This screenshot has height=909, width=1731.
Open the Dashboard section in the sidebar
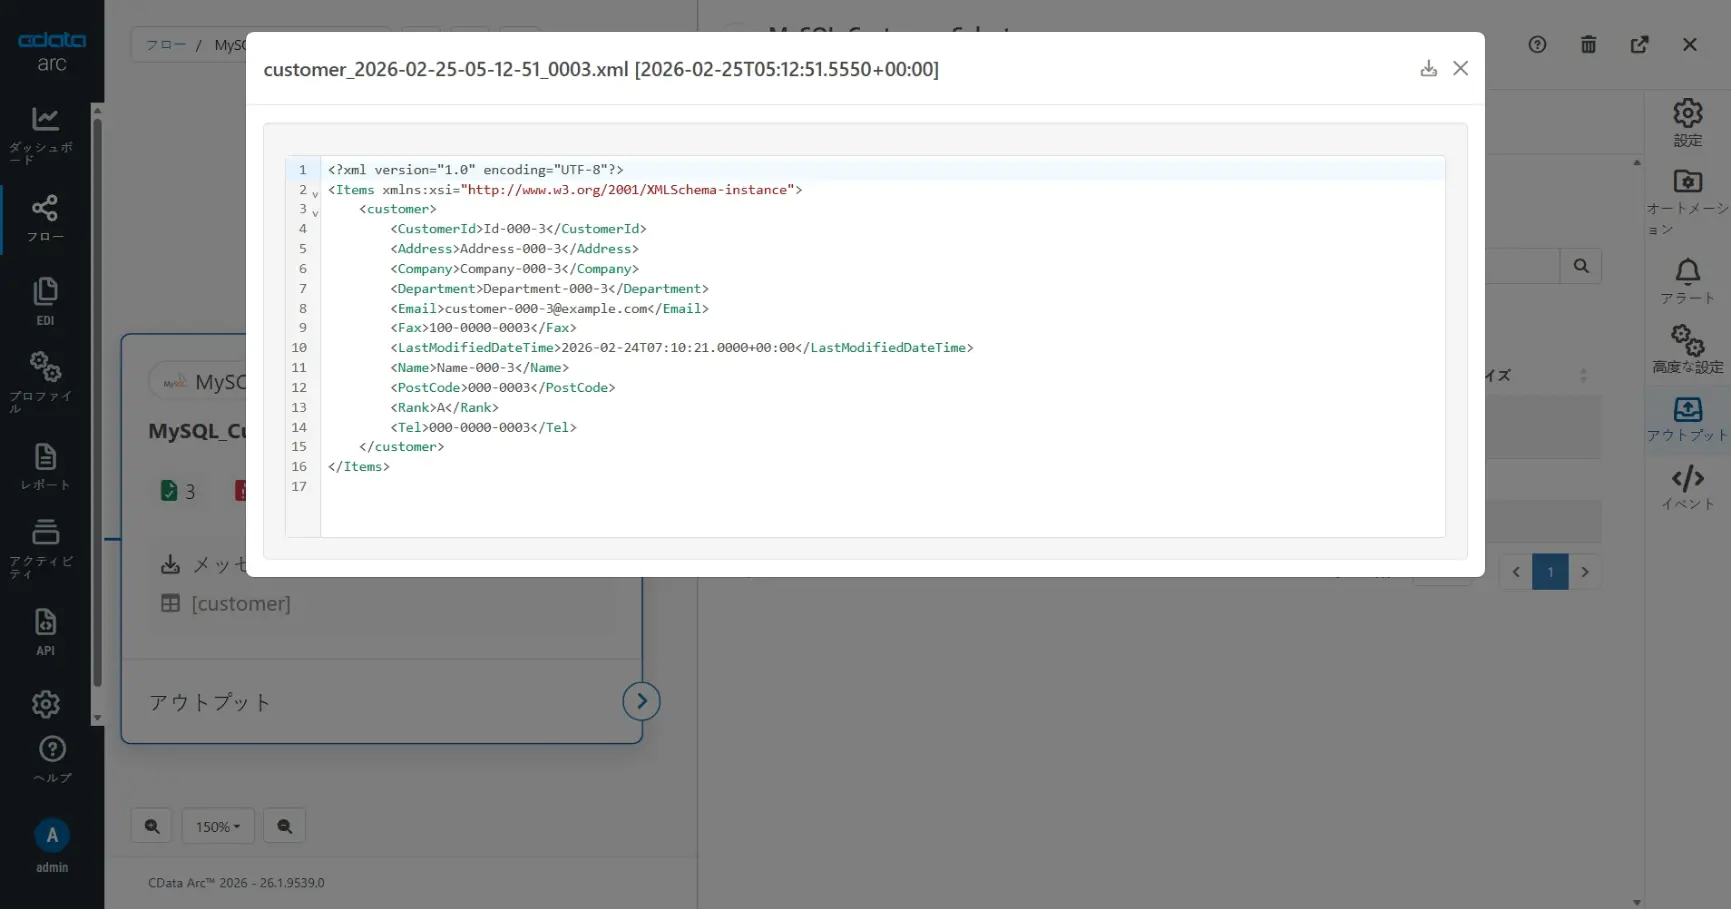45,135
